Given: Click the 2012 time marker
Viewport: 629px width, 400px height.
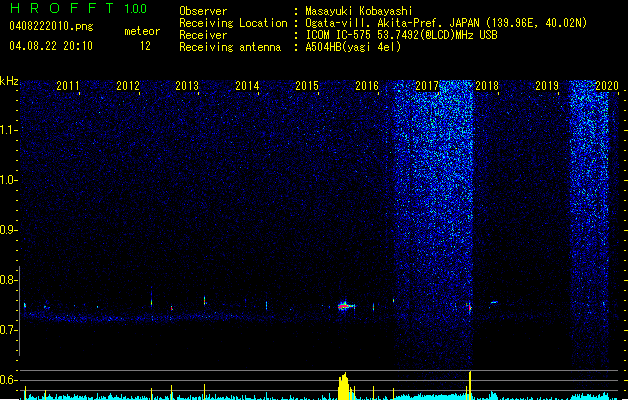Looking at the screenshot, I should [128, 86].
